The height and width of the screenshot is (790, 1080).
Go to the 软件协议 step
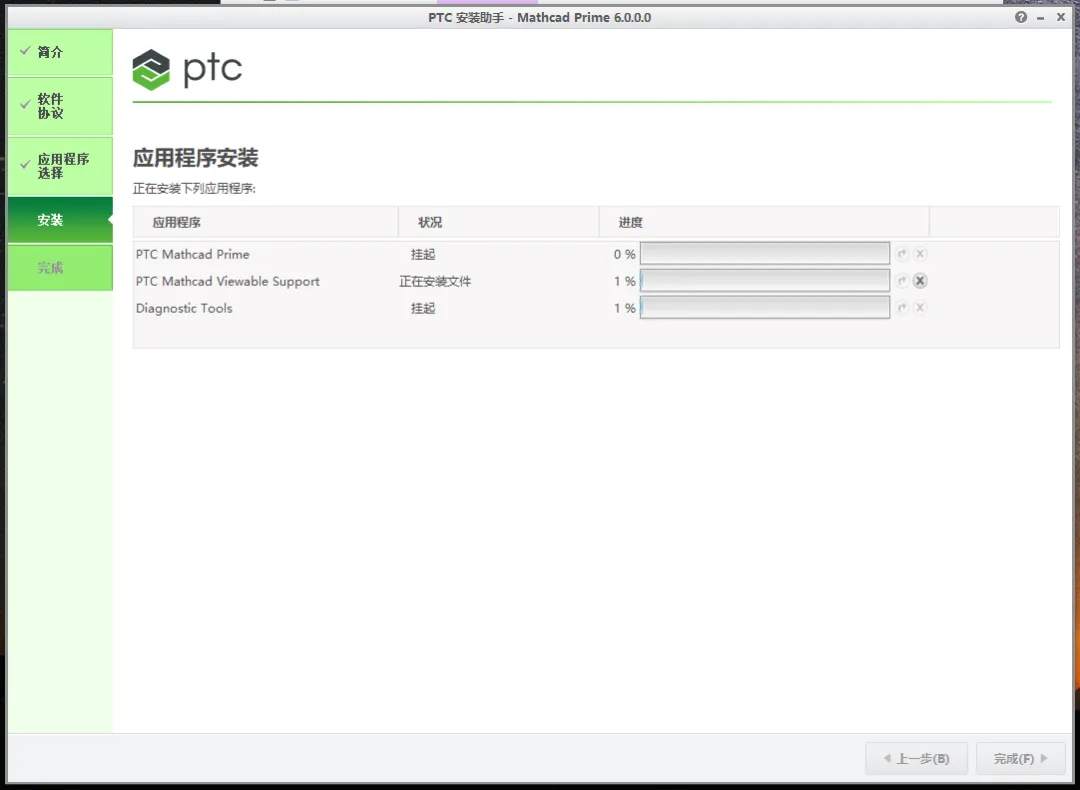pyautogui.click(x=61, y=106)
